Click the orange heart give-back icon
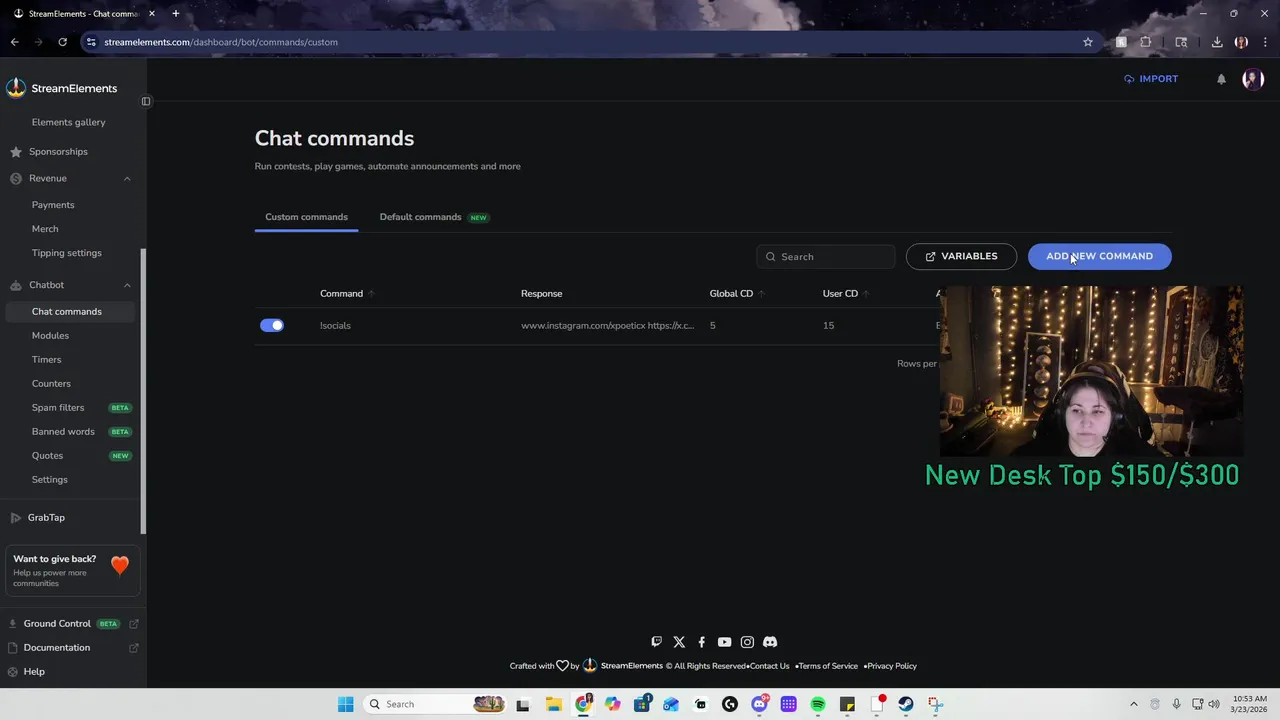The height and width of the screenshot is (720, 1280). (x=120, y=566)
